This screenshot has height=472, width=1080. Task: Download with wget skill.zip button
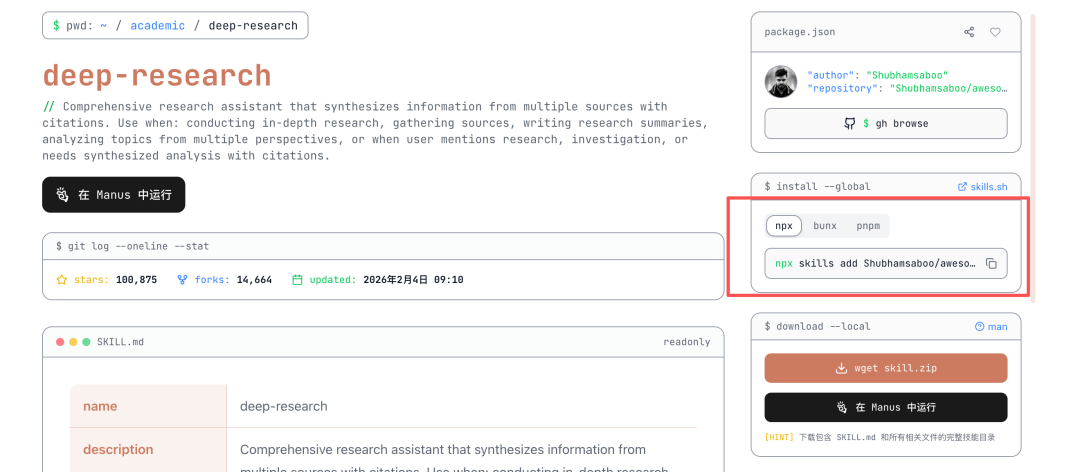coord(886,368)
